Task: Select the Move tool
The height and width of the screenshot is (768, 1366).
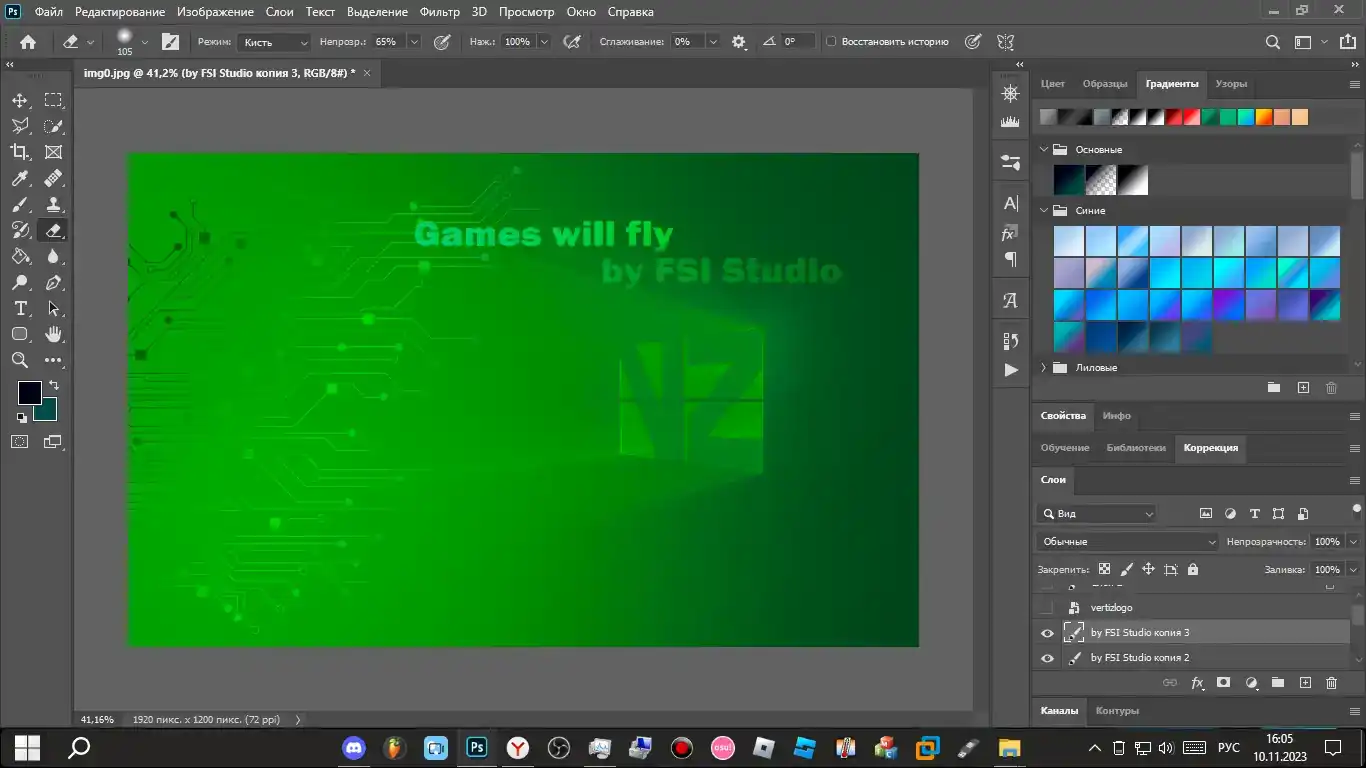Action: tap(20, 100)
